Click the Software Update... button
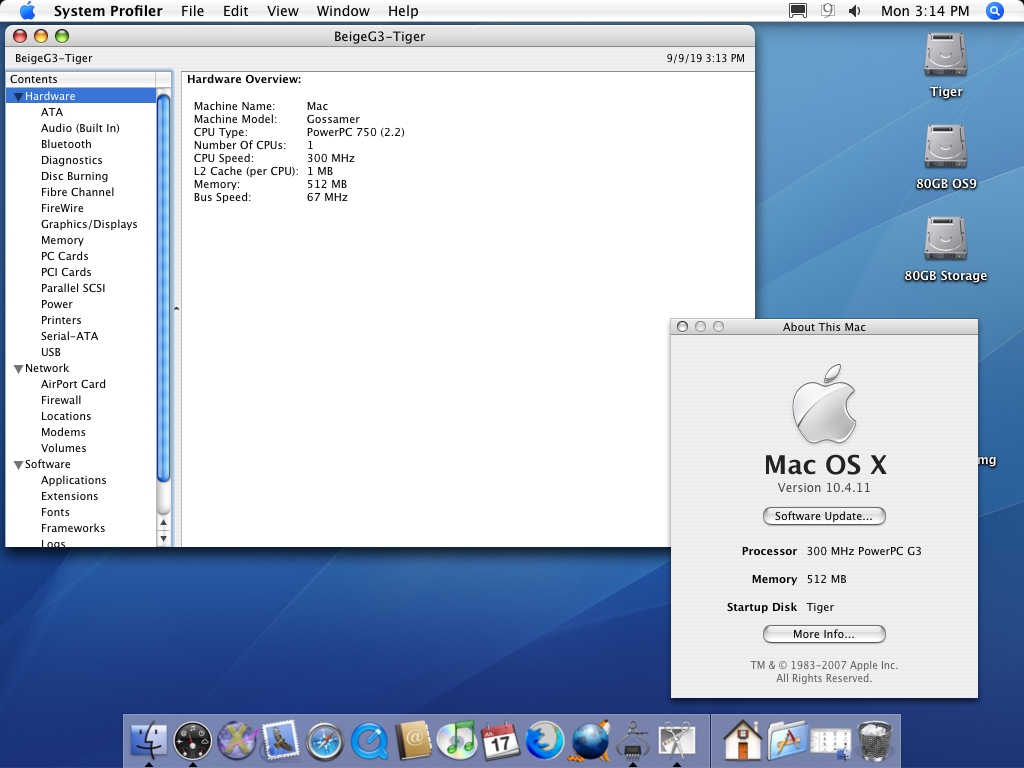Image resolution: width=1024 pixels, height=768 pixels. tap(824, 516)
